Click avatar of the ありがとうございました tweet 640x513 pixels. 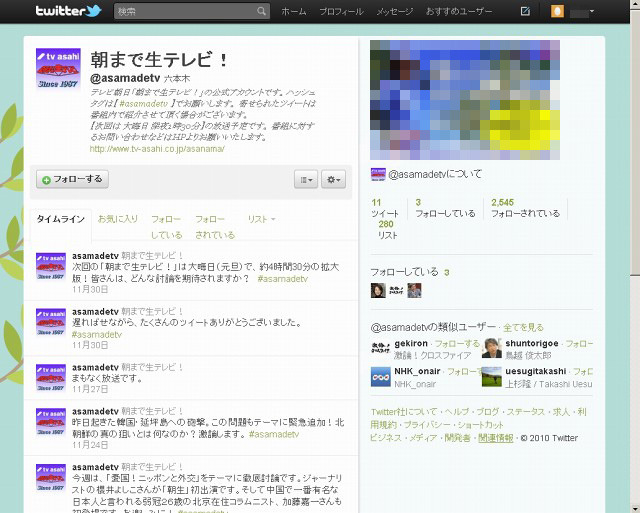pos(51,322)
